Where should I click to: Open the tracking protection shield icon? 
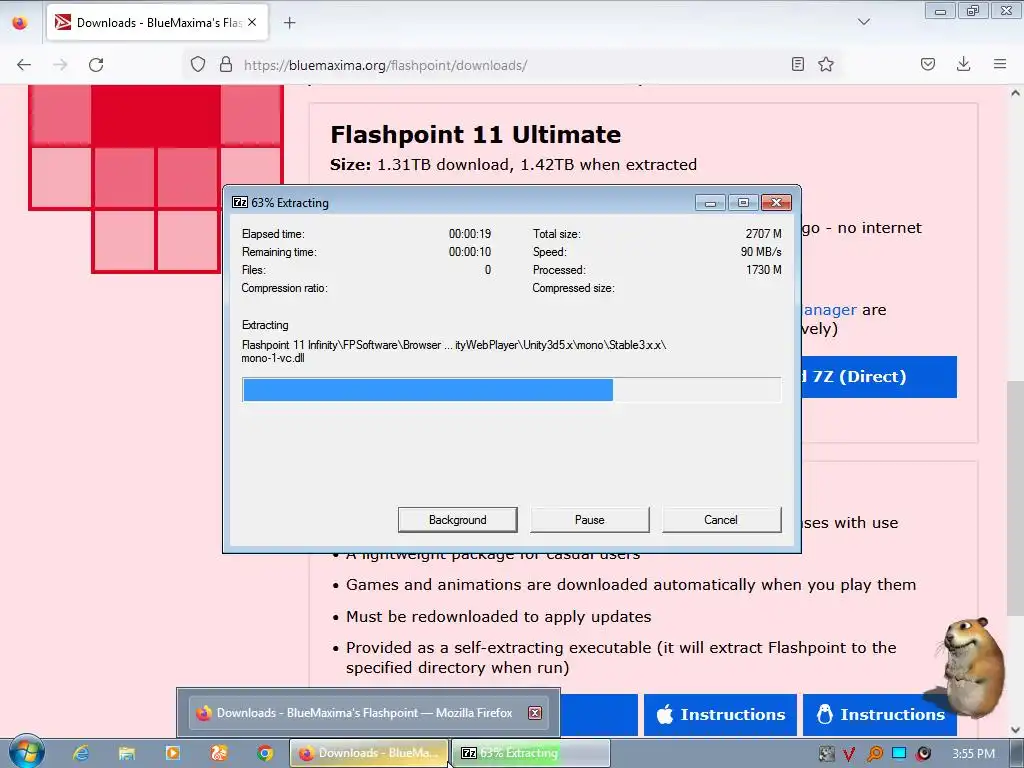click(x=198, y=65)
